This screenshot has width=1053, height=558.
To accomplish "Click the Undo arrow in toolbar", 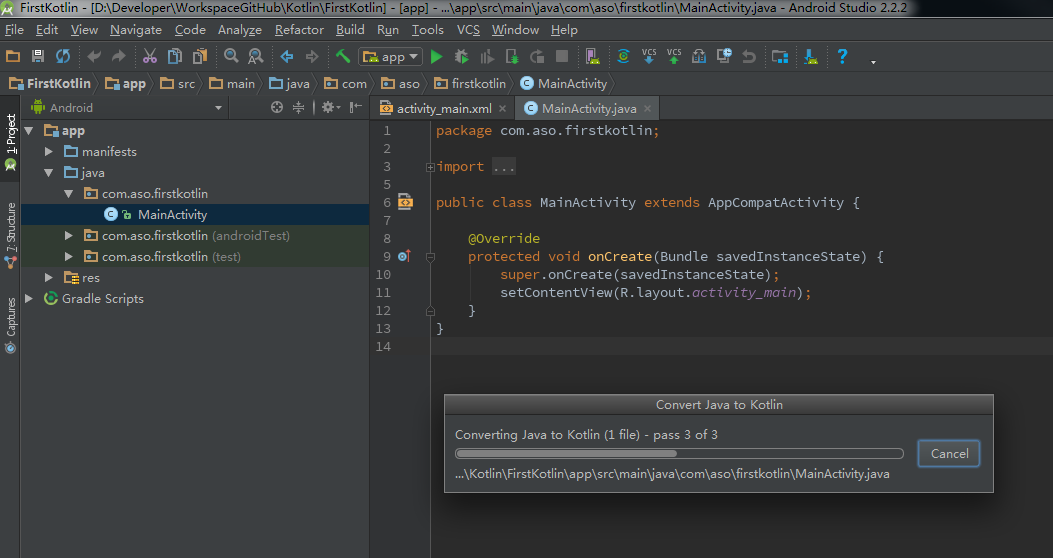I will coord(94,56).
